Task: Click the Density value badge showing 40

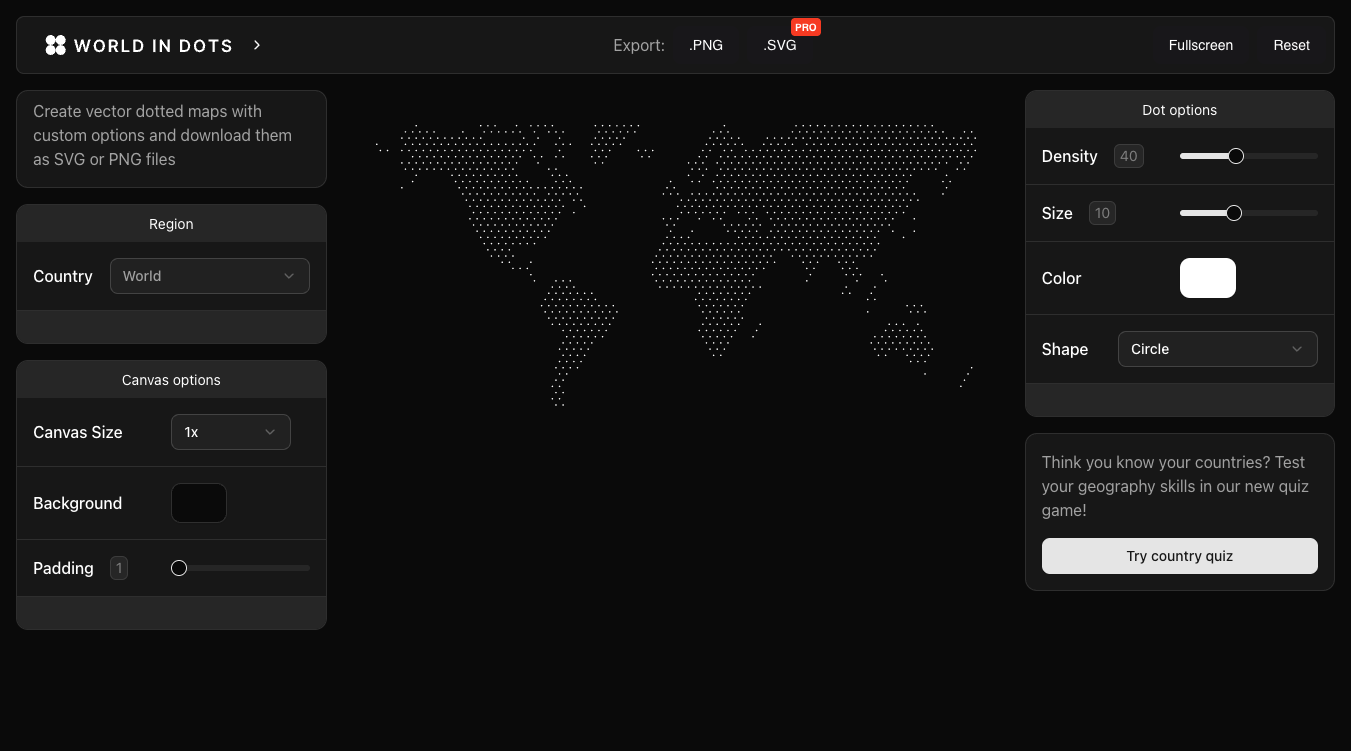Action: coord(1128,156)
